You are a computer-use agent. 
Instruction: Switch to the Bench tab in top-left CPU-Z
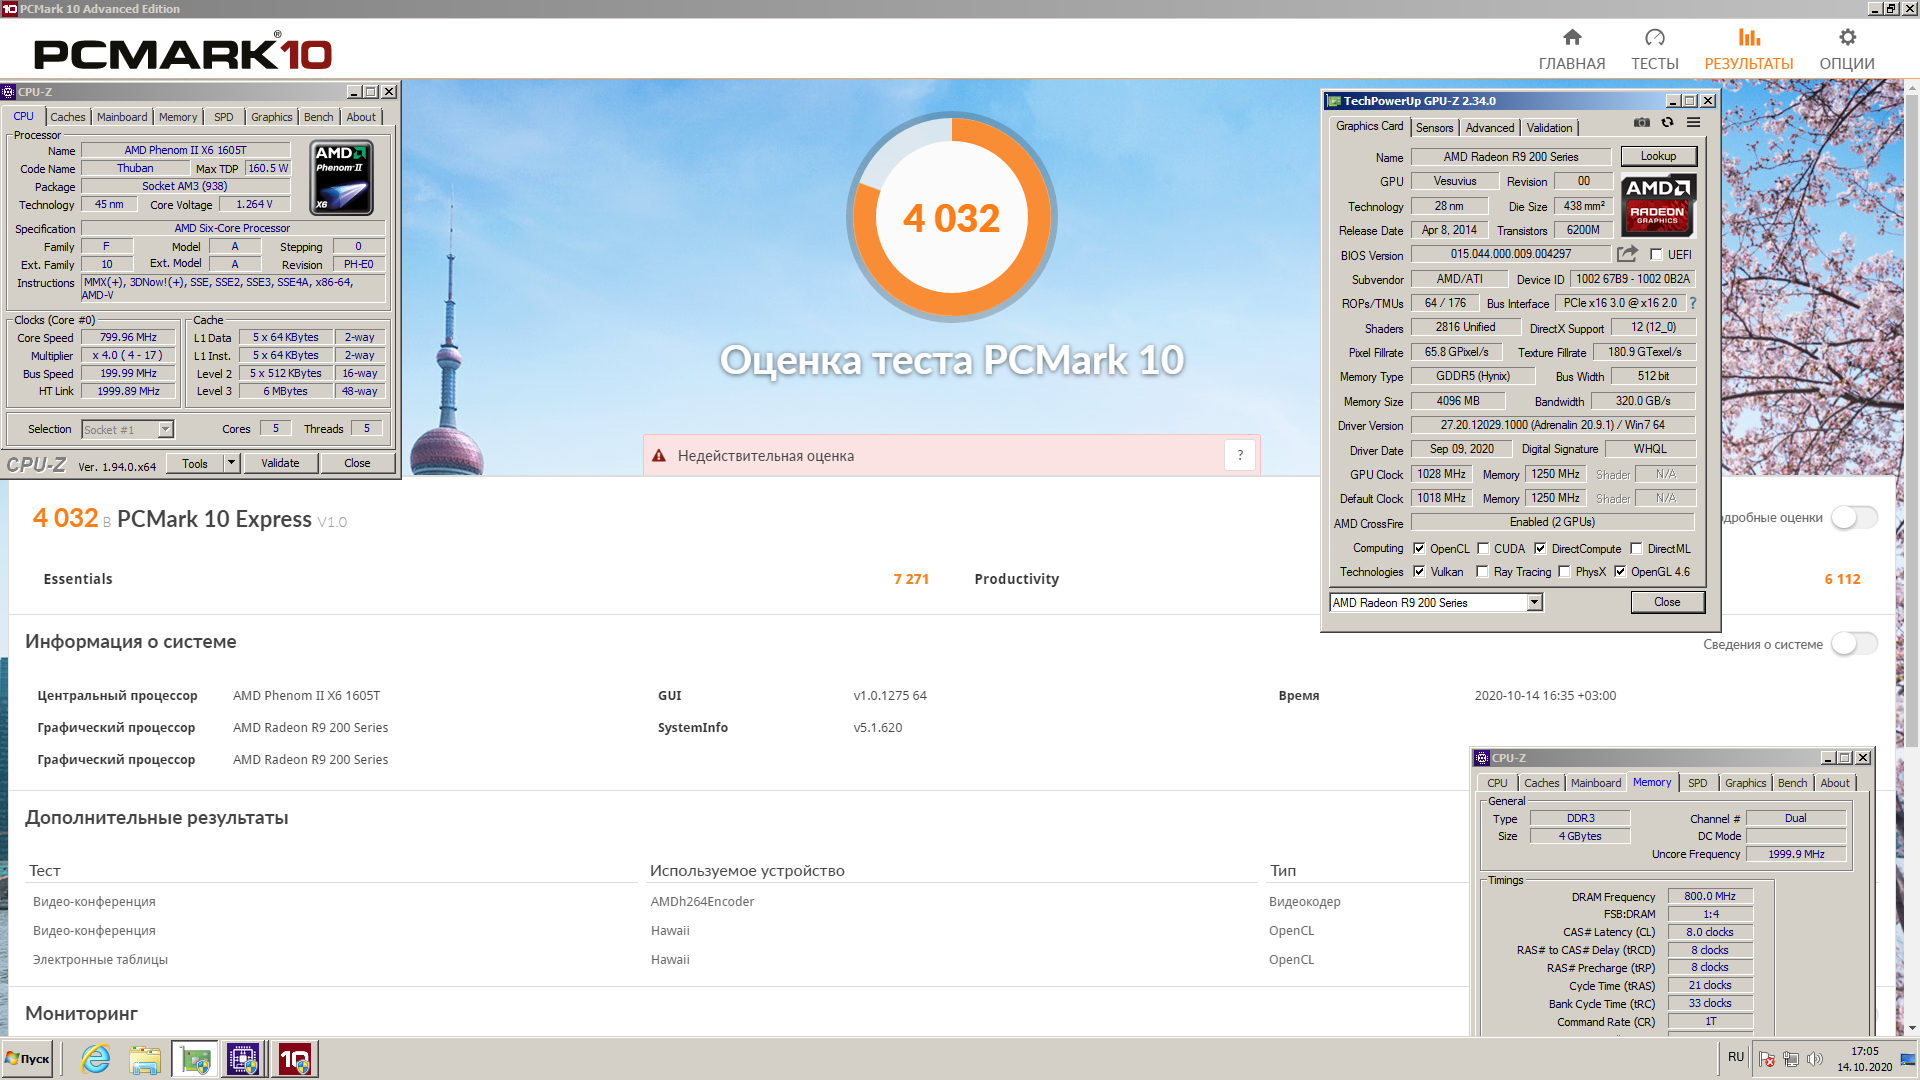coord(319,117)
